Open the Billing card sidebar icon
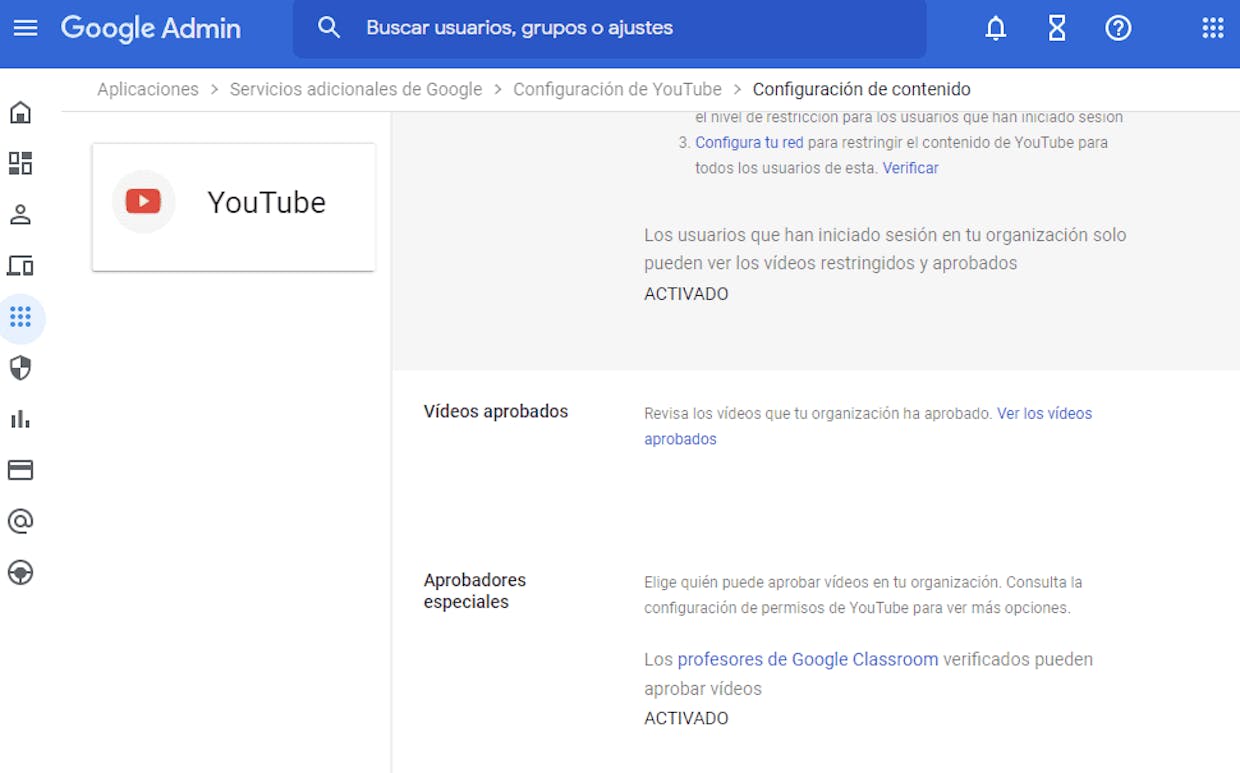This screenshot has width=1240, height=773. (20, 470)
